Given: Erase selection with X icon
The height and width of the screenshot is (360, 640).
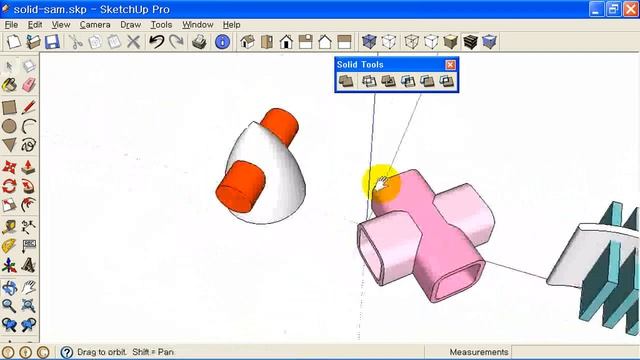Looking at the screenshot, I should [133, 42].
